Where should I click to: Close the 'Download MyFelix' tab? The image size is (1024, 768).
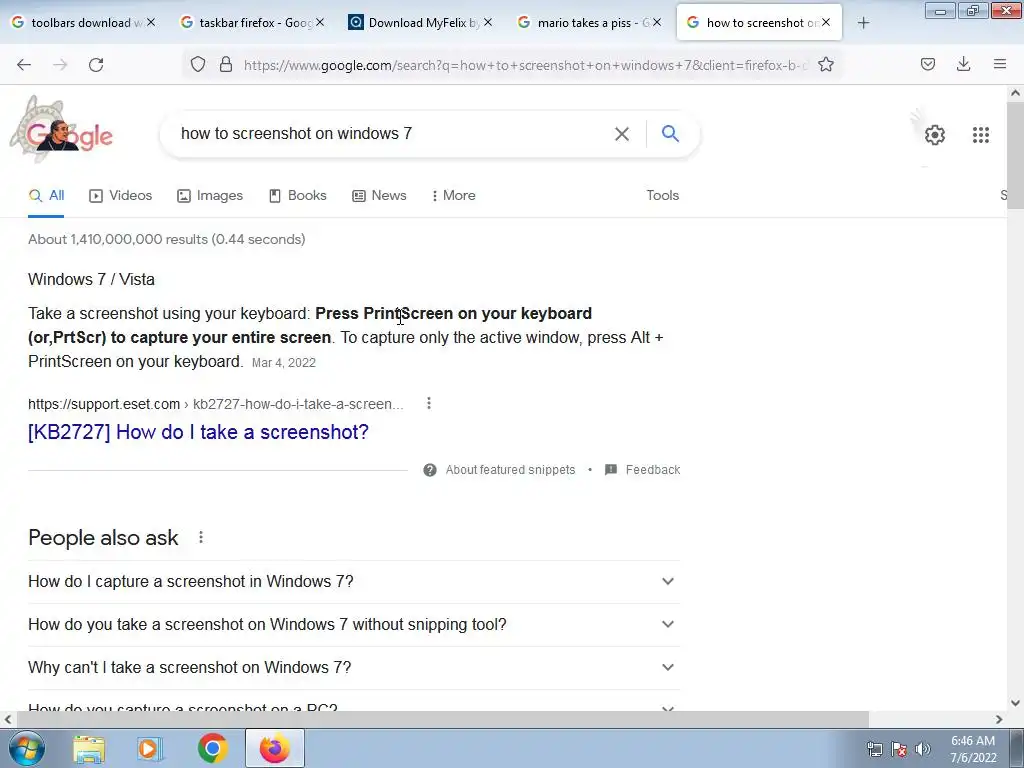point(488,22)
